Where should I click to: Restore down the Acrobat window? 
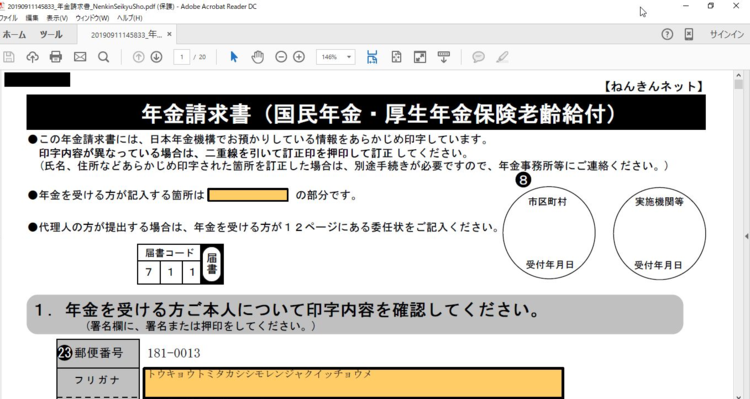(711, 6)
